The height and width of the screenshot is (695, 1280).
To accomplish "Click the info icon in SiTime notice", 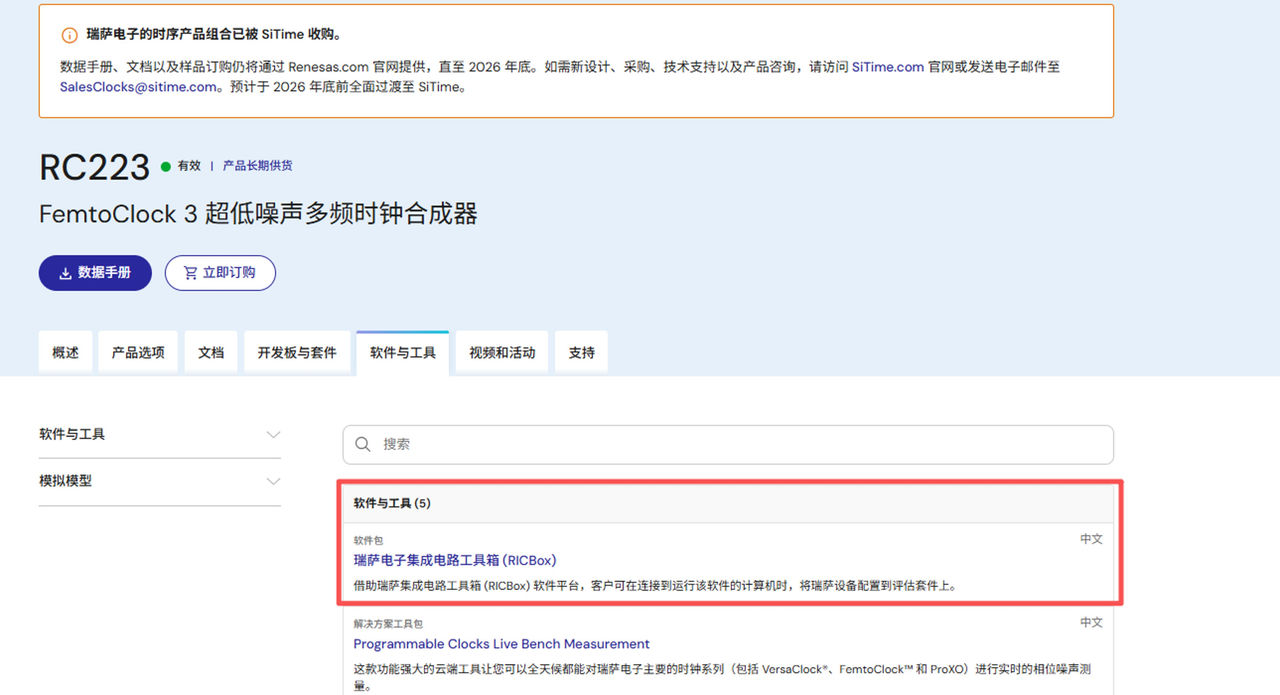I will [x=69, y=35].
